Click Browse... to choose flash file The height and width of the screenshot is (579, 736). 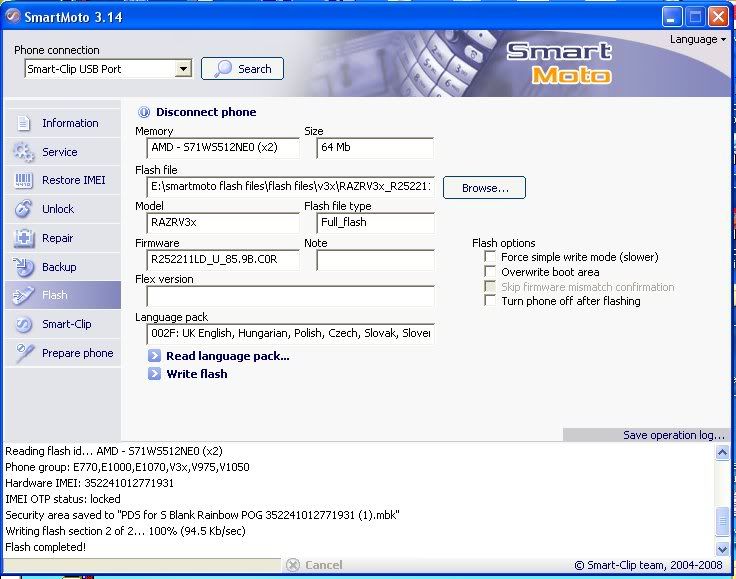[484, 188]
